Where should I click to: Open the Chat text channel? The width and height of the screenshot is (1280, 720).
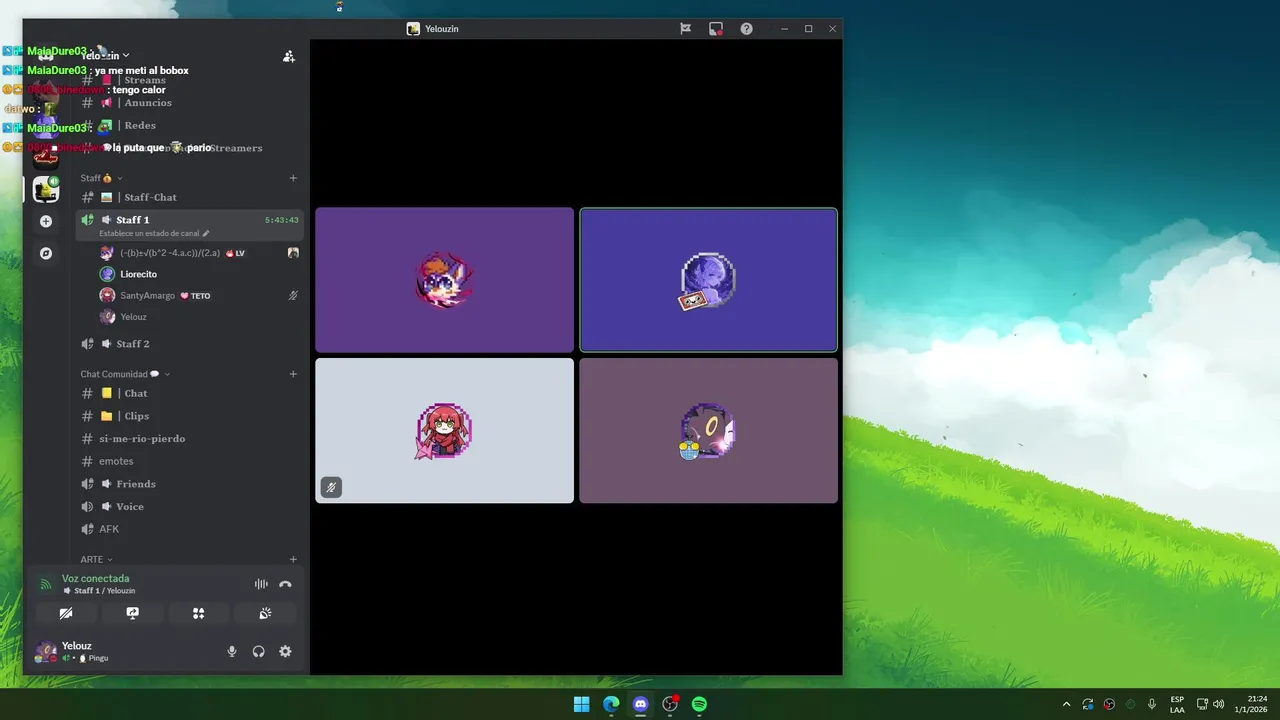point(189,393)
